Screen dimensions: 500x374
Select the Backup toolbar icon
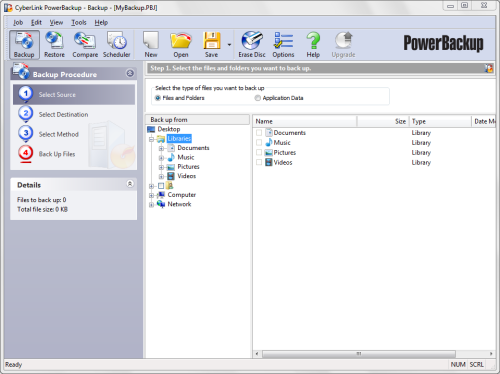[24, 45]
